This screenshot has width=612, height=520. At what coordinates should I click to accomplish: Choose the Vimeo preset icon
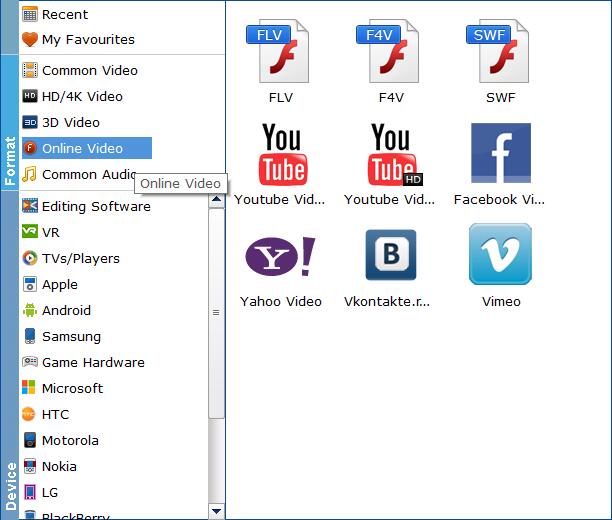tap(500, 254)
